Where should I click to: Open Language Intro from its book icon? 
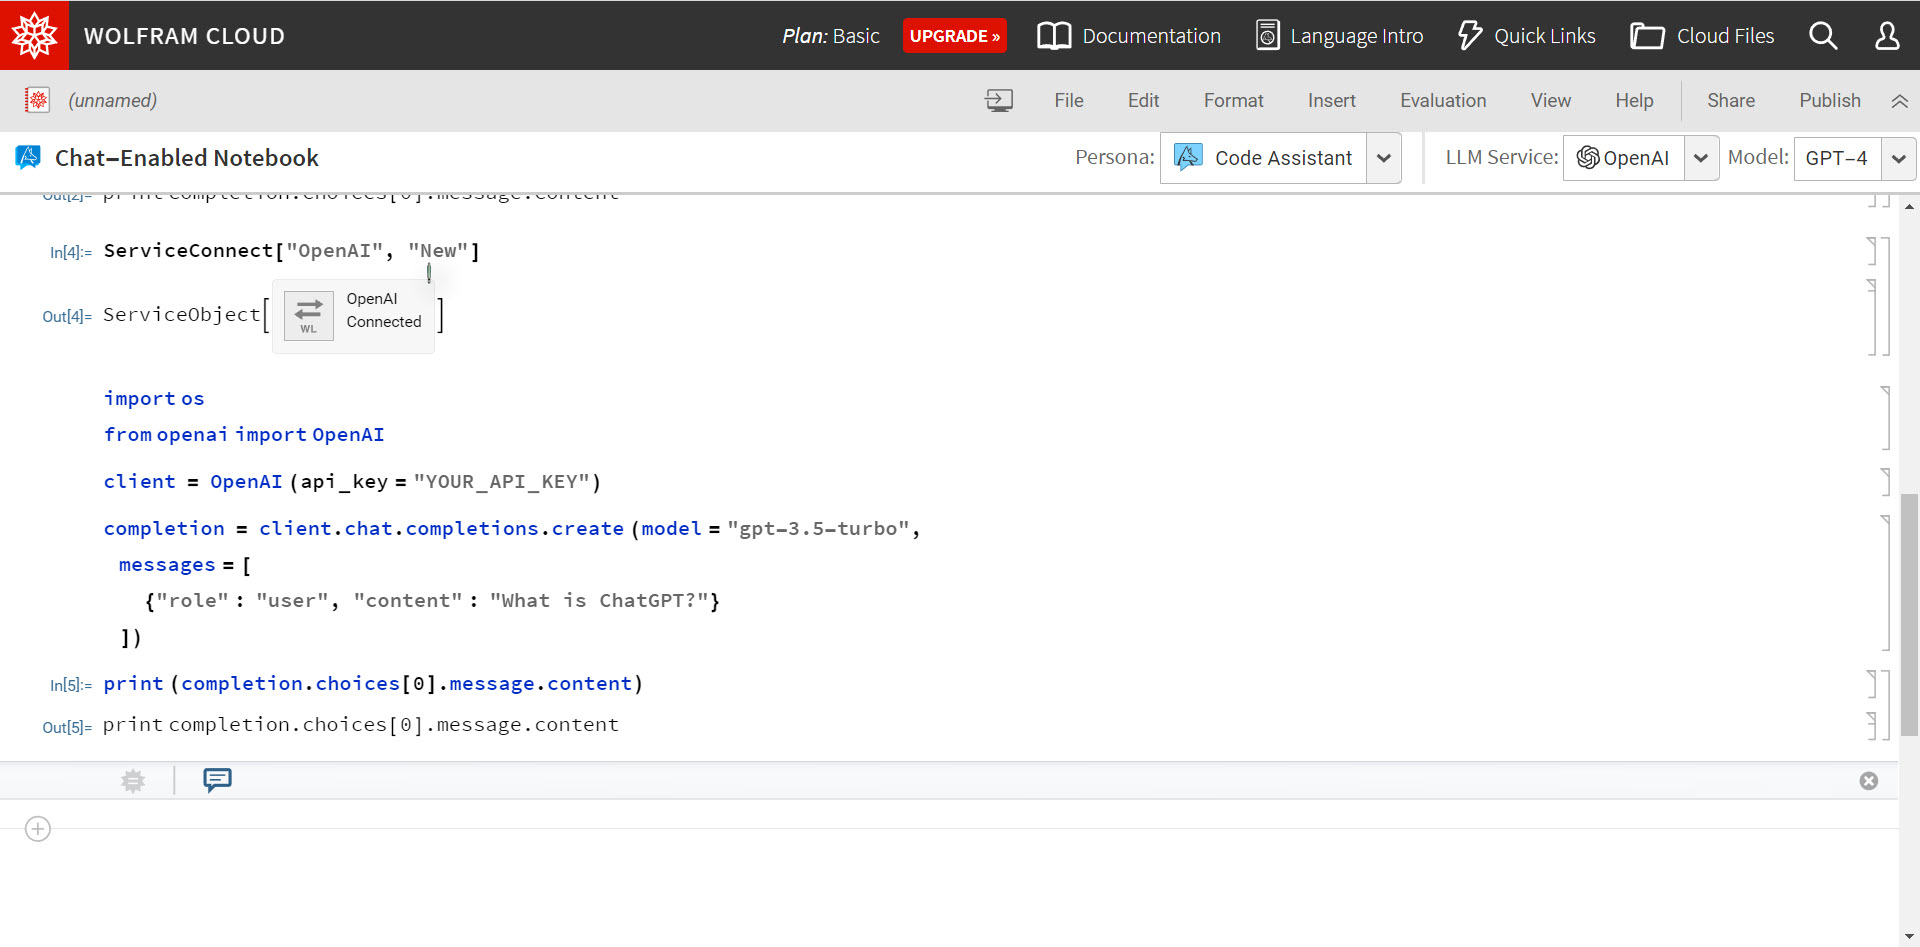coord(1267,36)
